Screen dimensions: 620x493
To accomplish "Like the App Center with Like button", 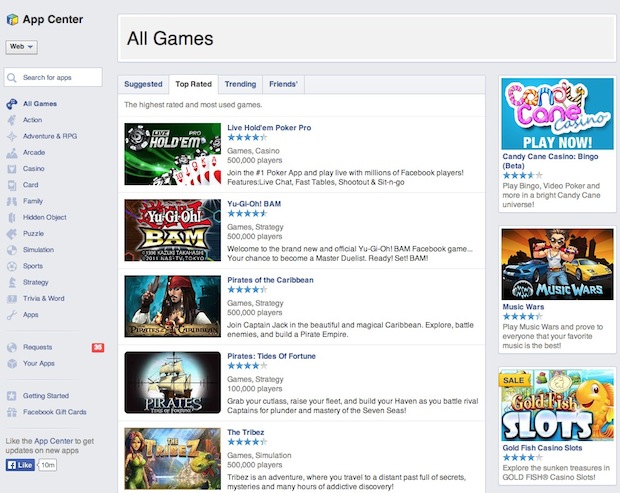I will point(20,465).
